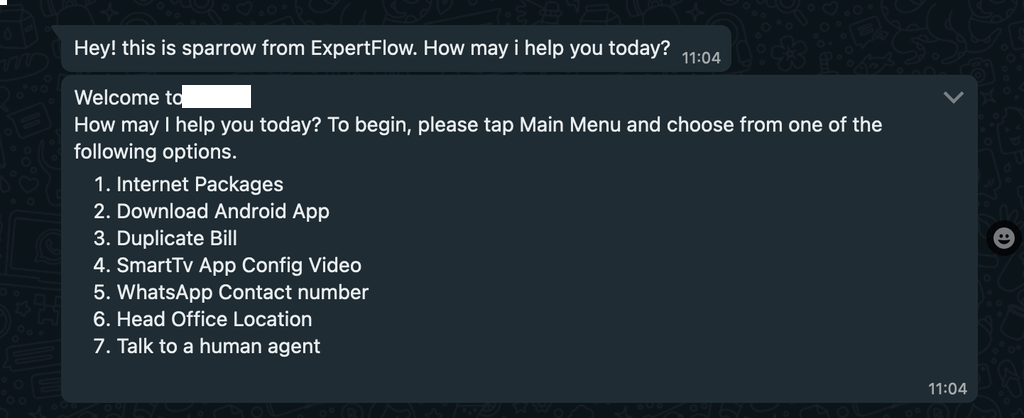Click the WhatsApp Contact number option
The width and height of the screenshot is (1024, 418).
coord(242,292)
